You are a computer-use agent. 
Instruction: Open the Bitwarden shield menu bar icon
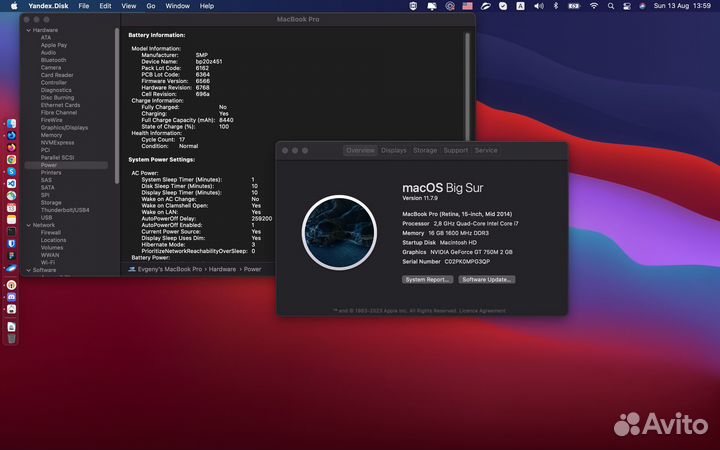[413, 6]
